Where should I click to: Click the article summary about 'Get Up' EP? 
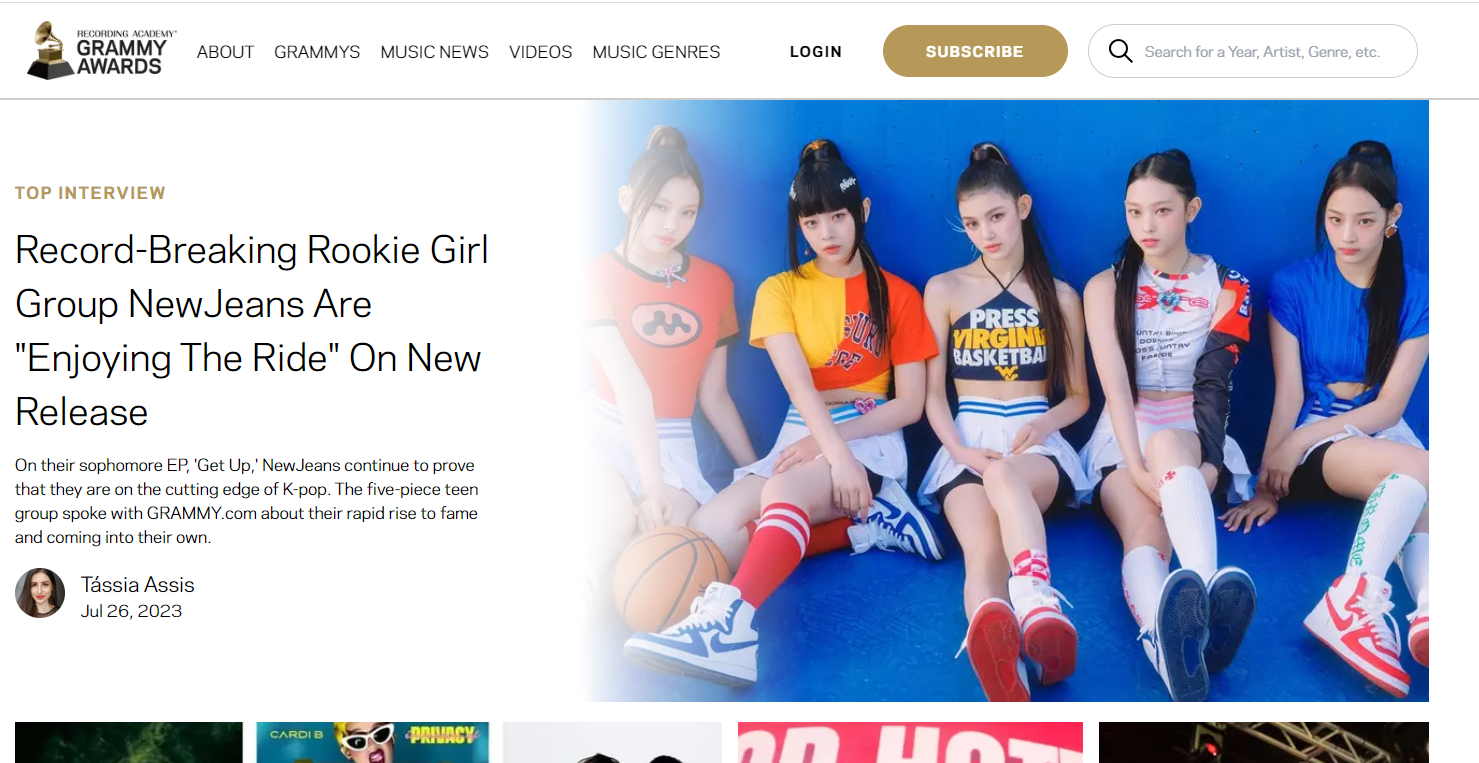point(247,501)
